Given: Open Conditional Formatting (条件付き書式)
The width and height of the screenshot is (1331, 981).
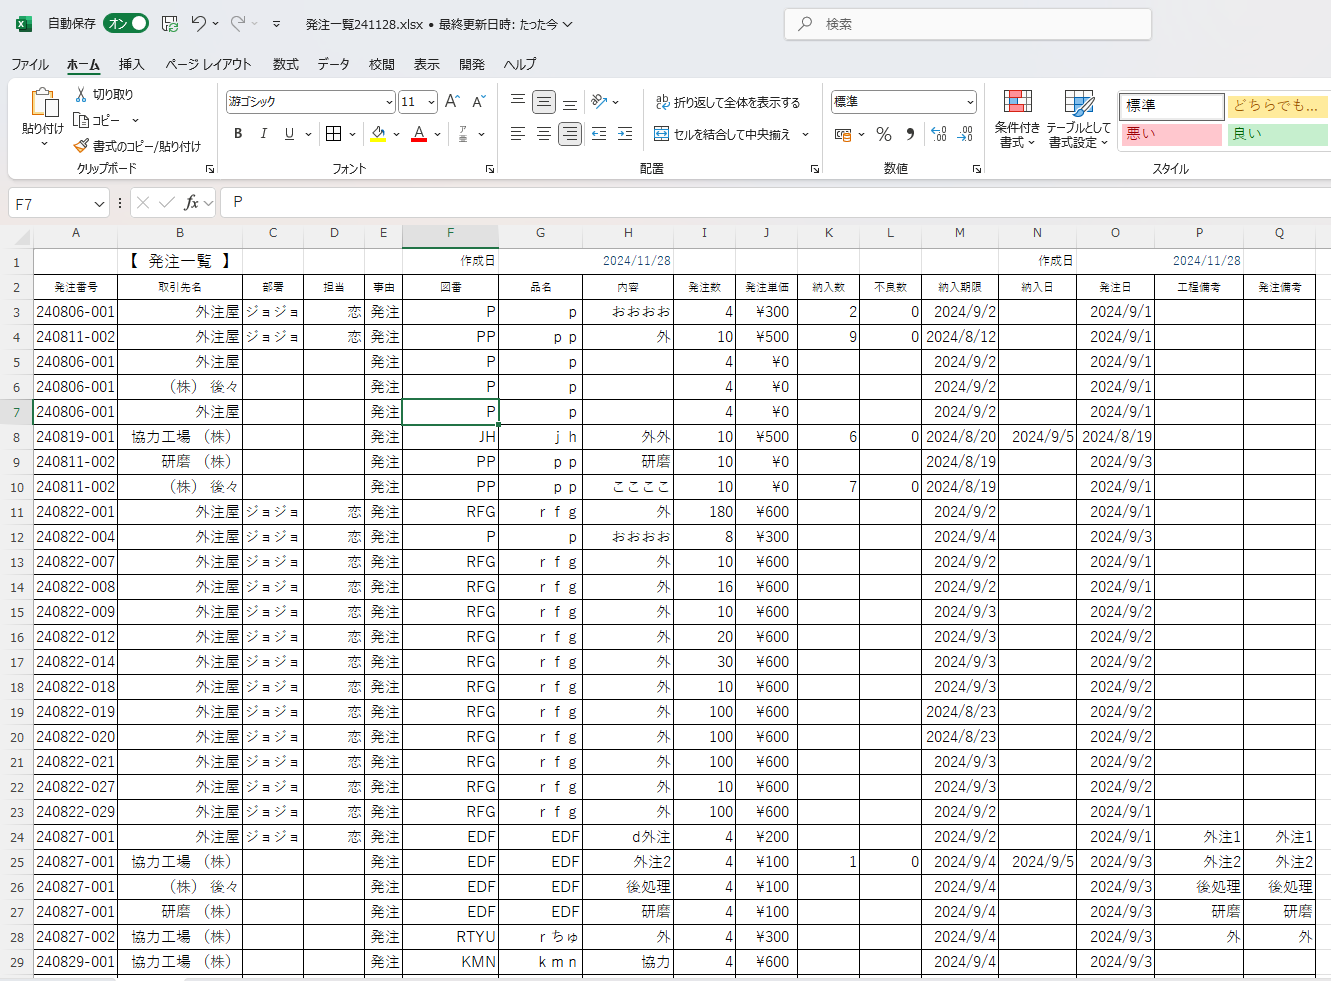Looking at the screenshot, I should [x=1017, y=119].
